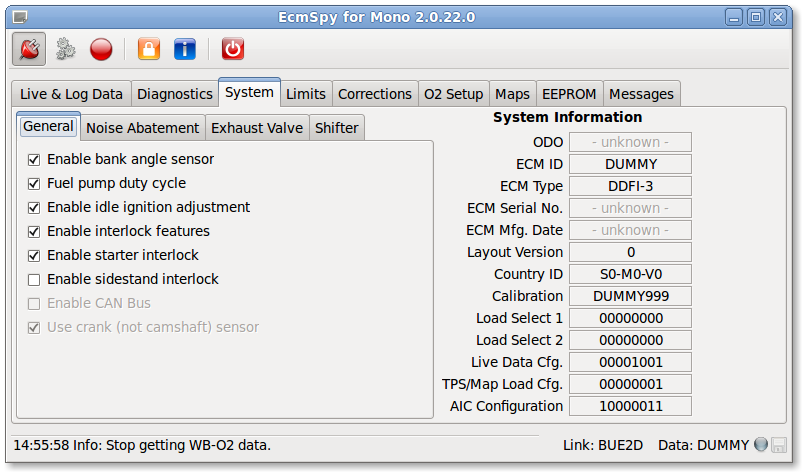Click the orange padlock icon
Image resolution: width=802 pixels, height=472 pixels.
(x=149, y=49)
